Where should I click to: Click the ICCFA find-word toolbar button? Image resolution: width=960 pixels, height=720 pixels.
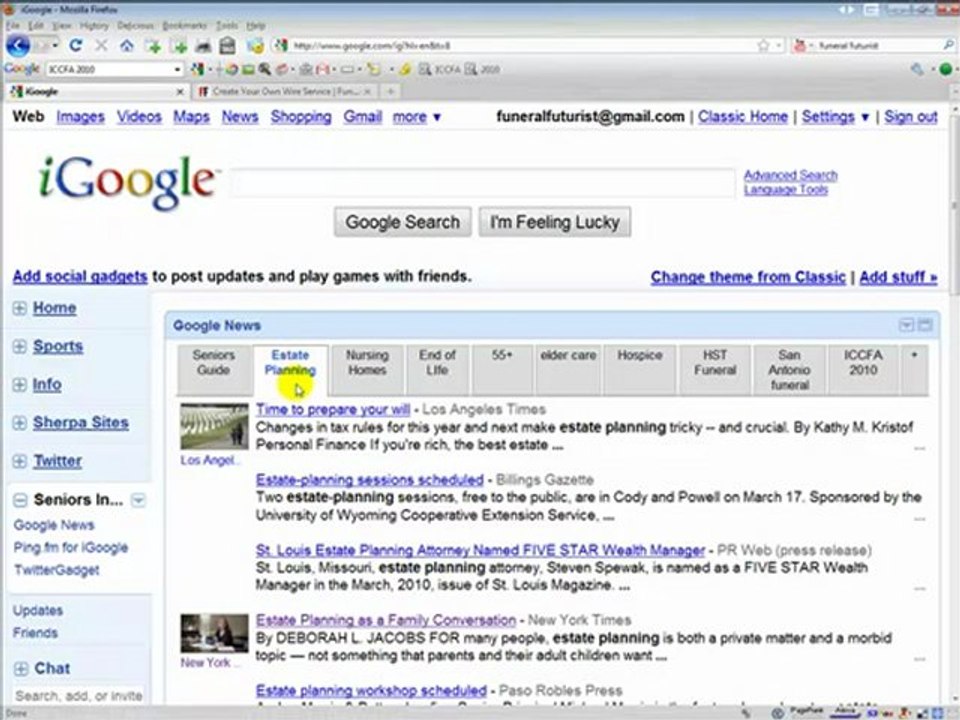pos(439,69)
